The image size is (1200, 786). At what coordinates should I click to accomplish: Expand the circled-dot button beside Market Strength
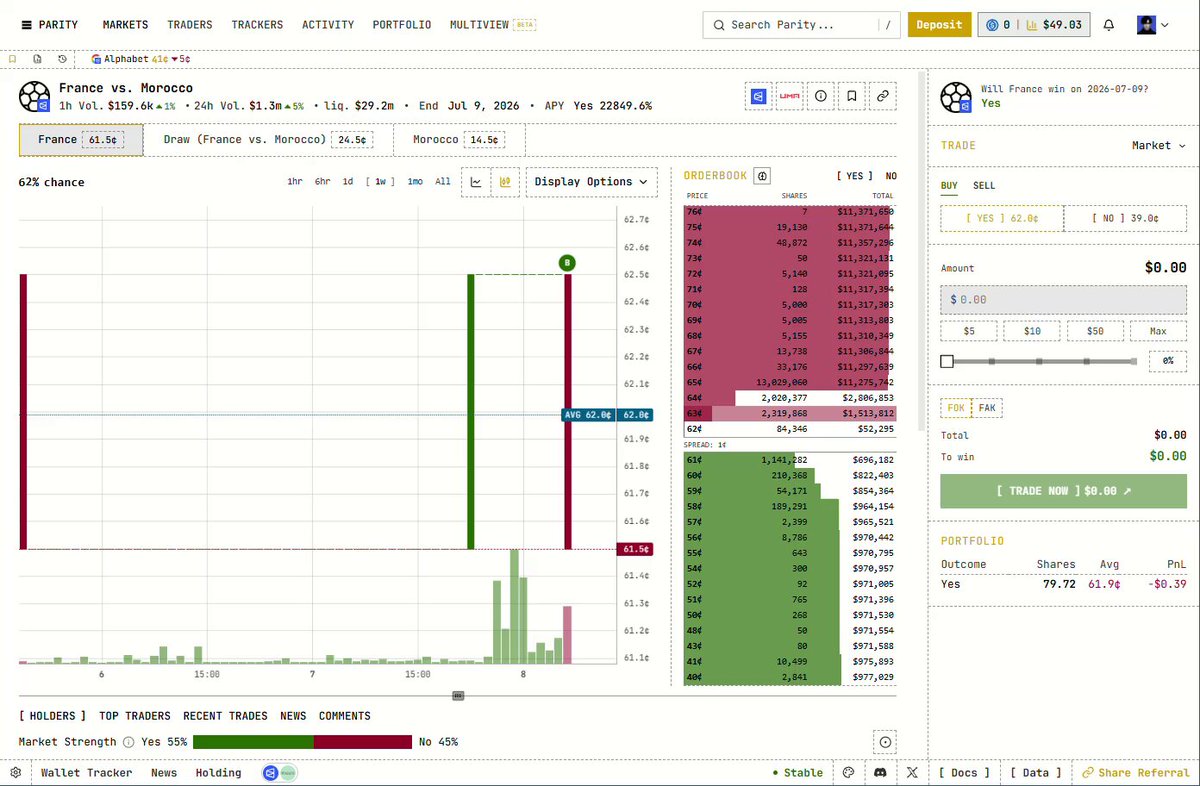click(x=885, y=742)
